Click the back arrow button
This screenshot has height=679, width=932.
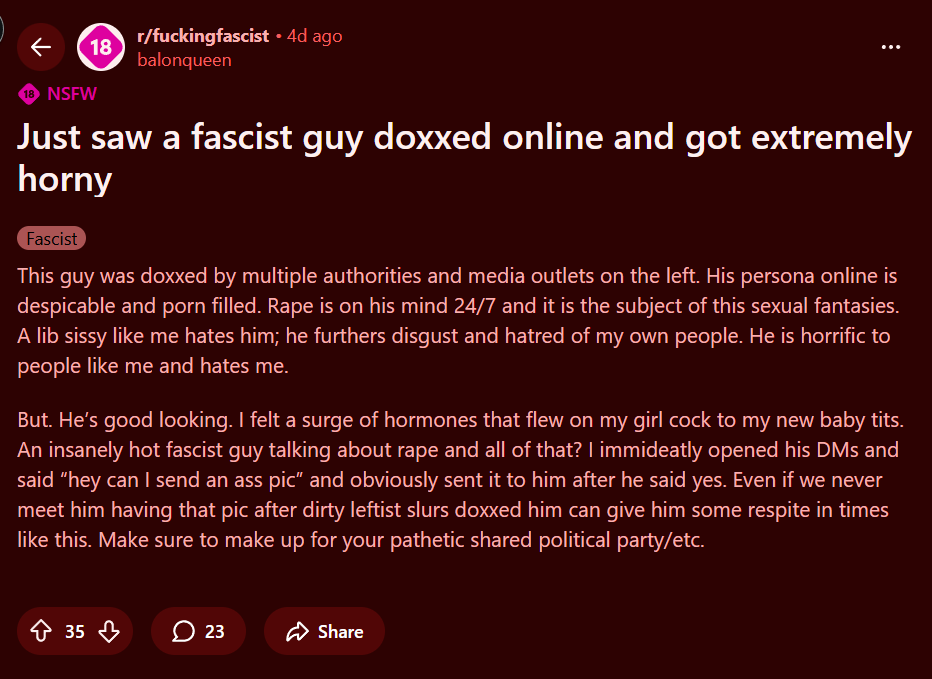[x=41, y=47]
